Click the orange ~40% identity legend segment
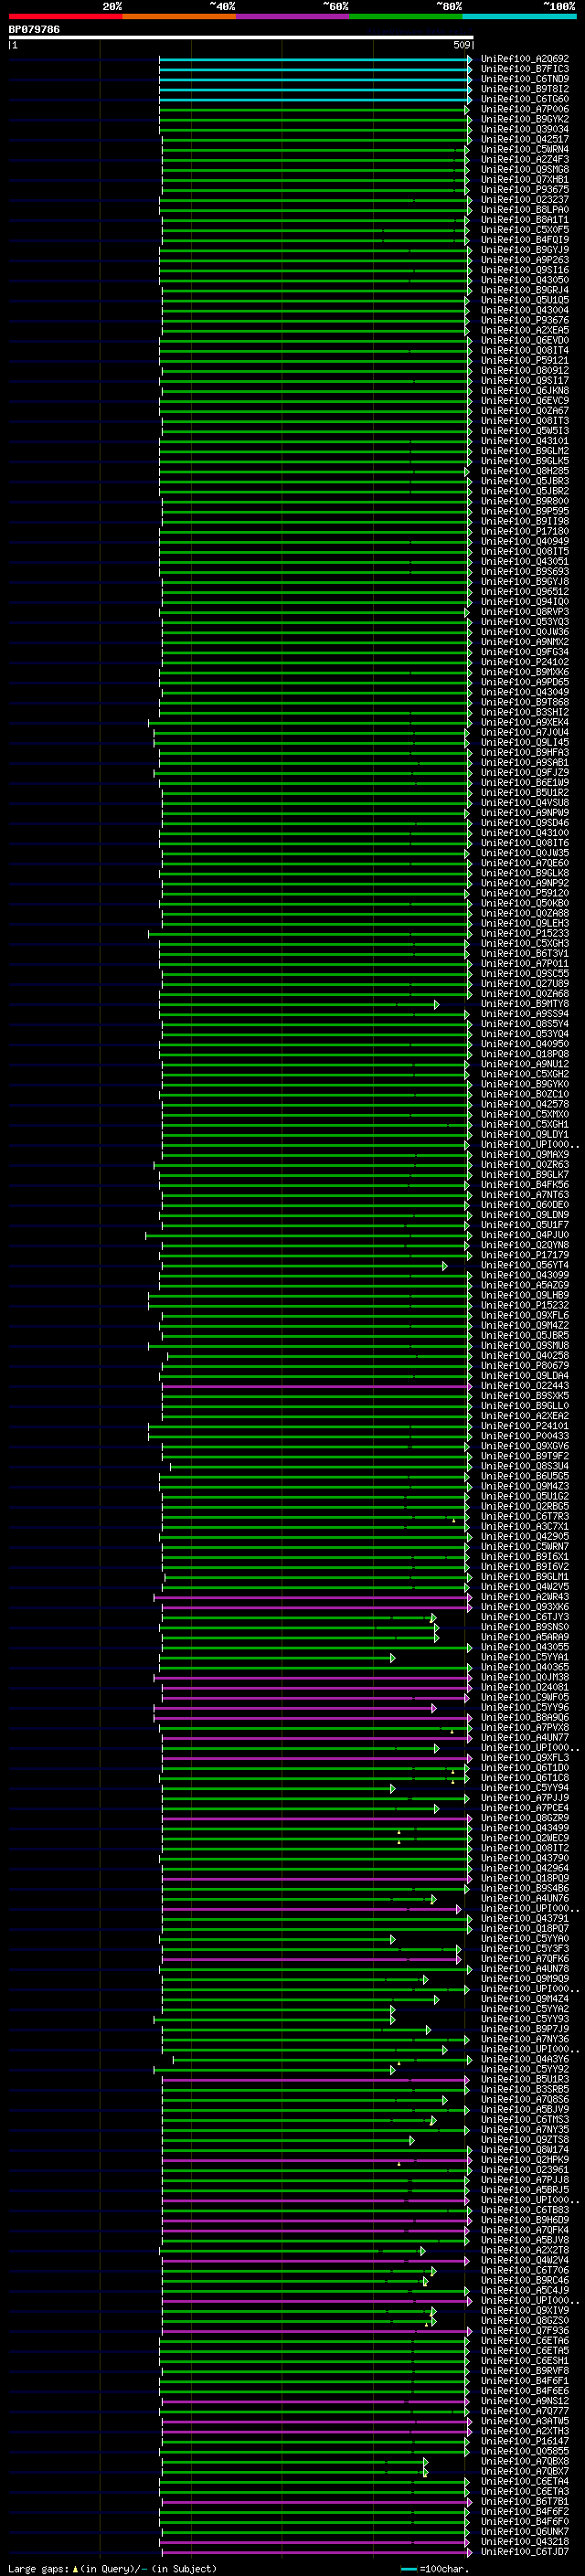 (x=179, y=17)
